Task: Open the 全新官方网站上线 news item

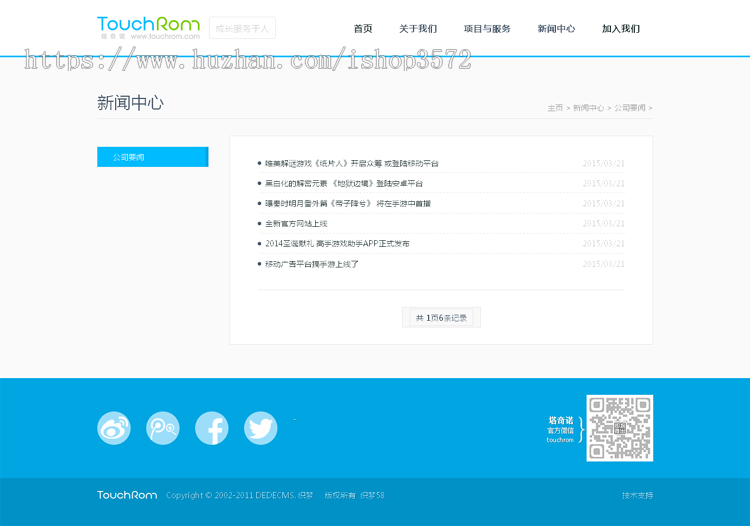Action: 296,224
